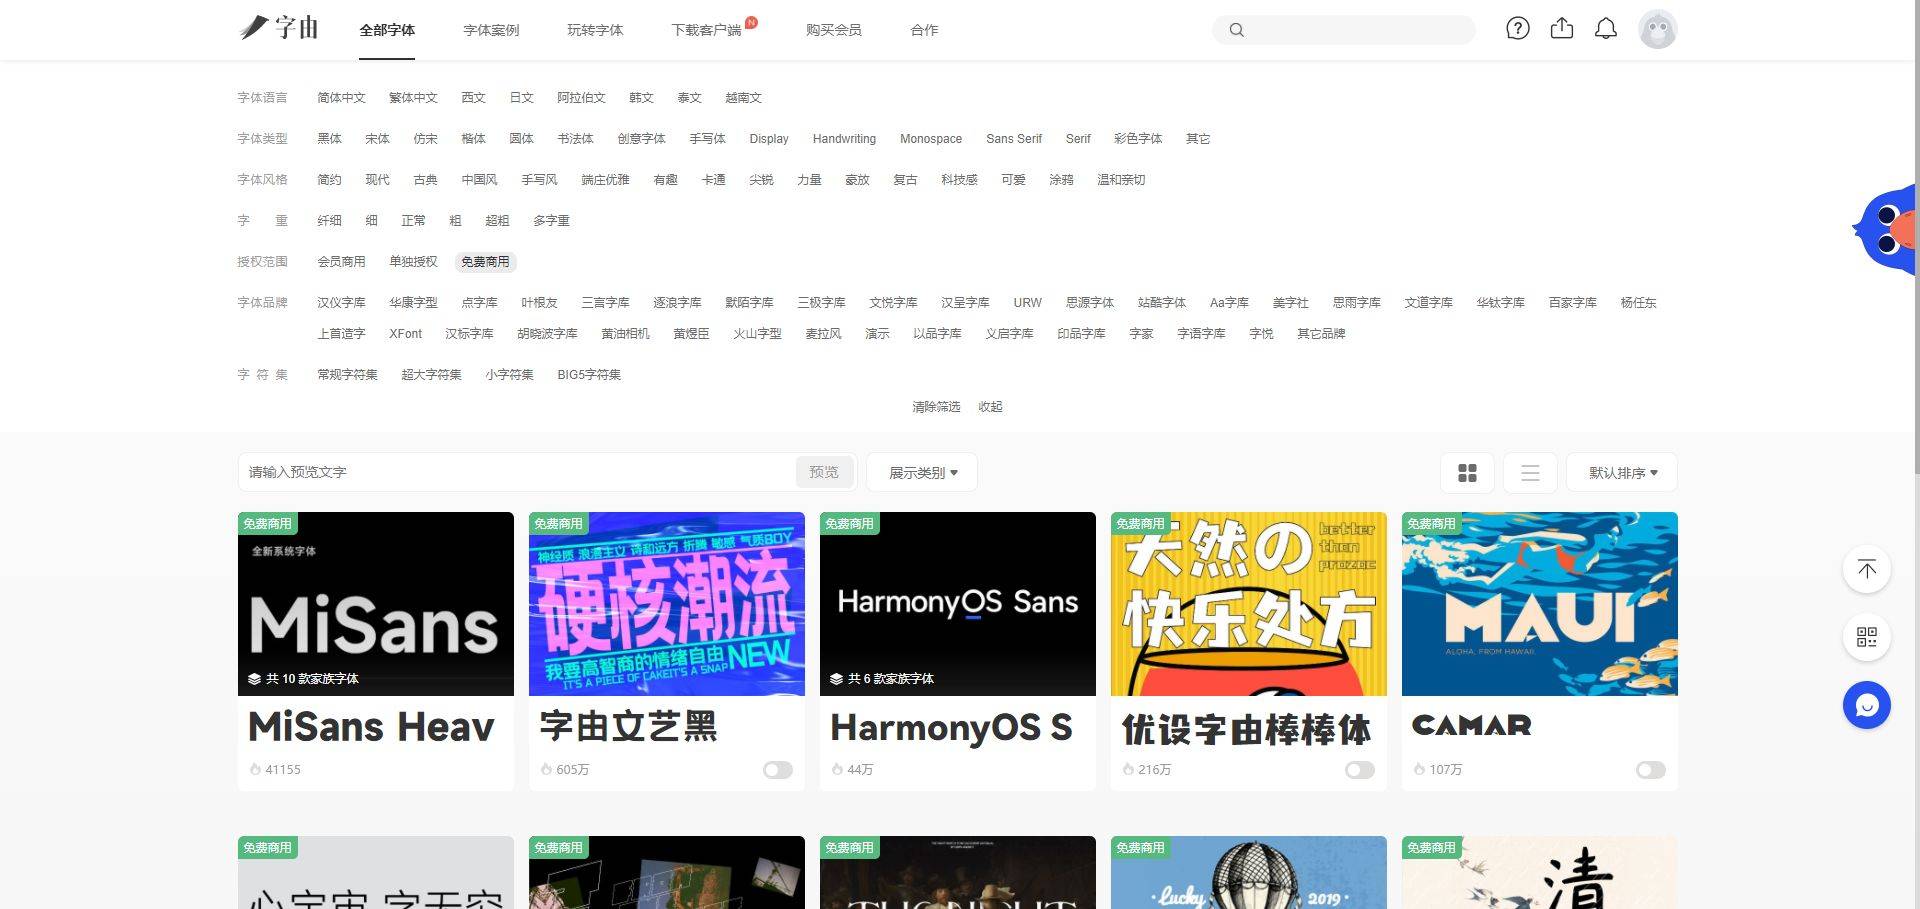Screen dimensions: 1920x909
Task: Open the MAUI font thumbnail
Action: tap(1540, 604)
